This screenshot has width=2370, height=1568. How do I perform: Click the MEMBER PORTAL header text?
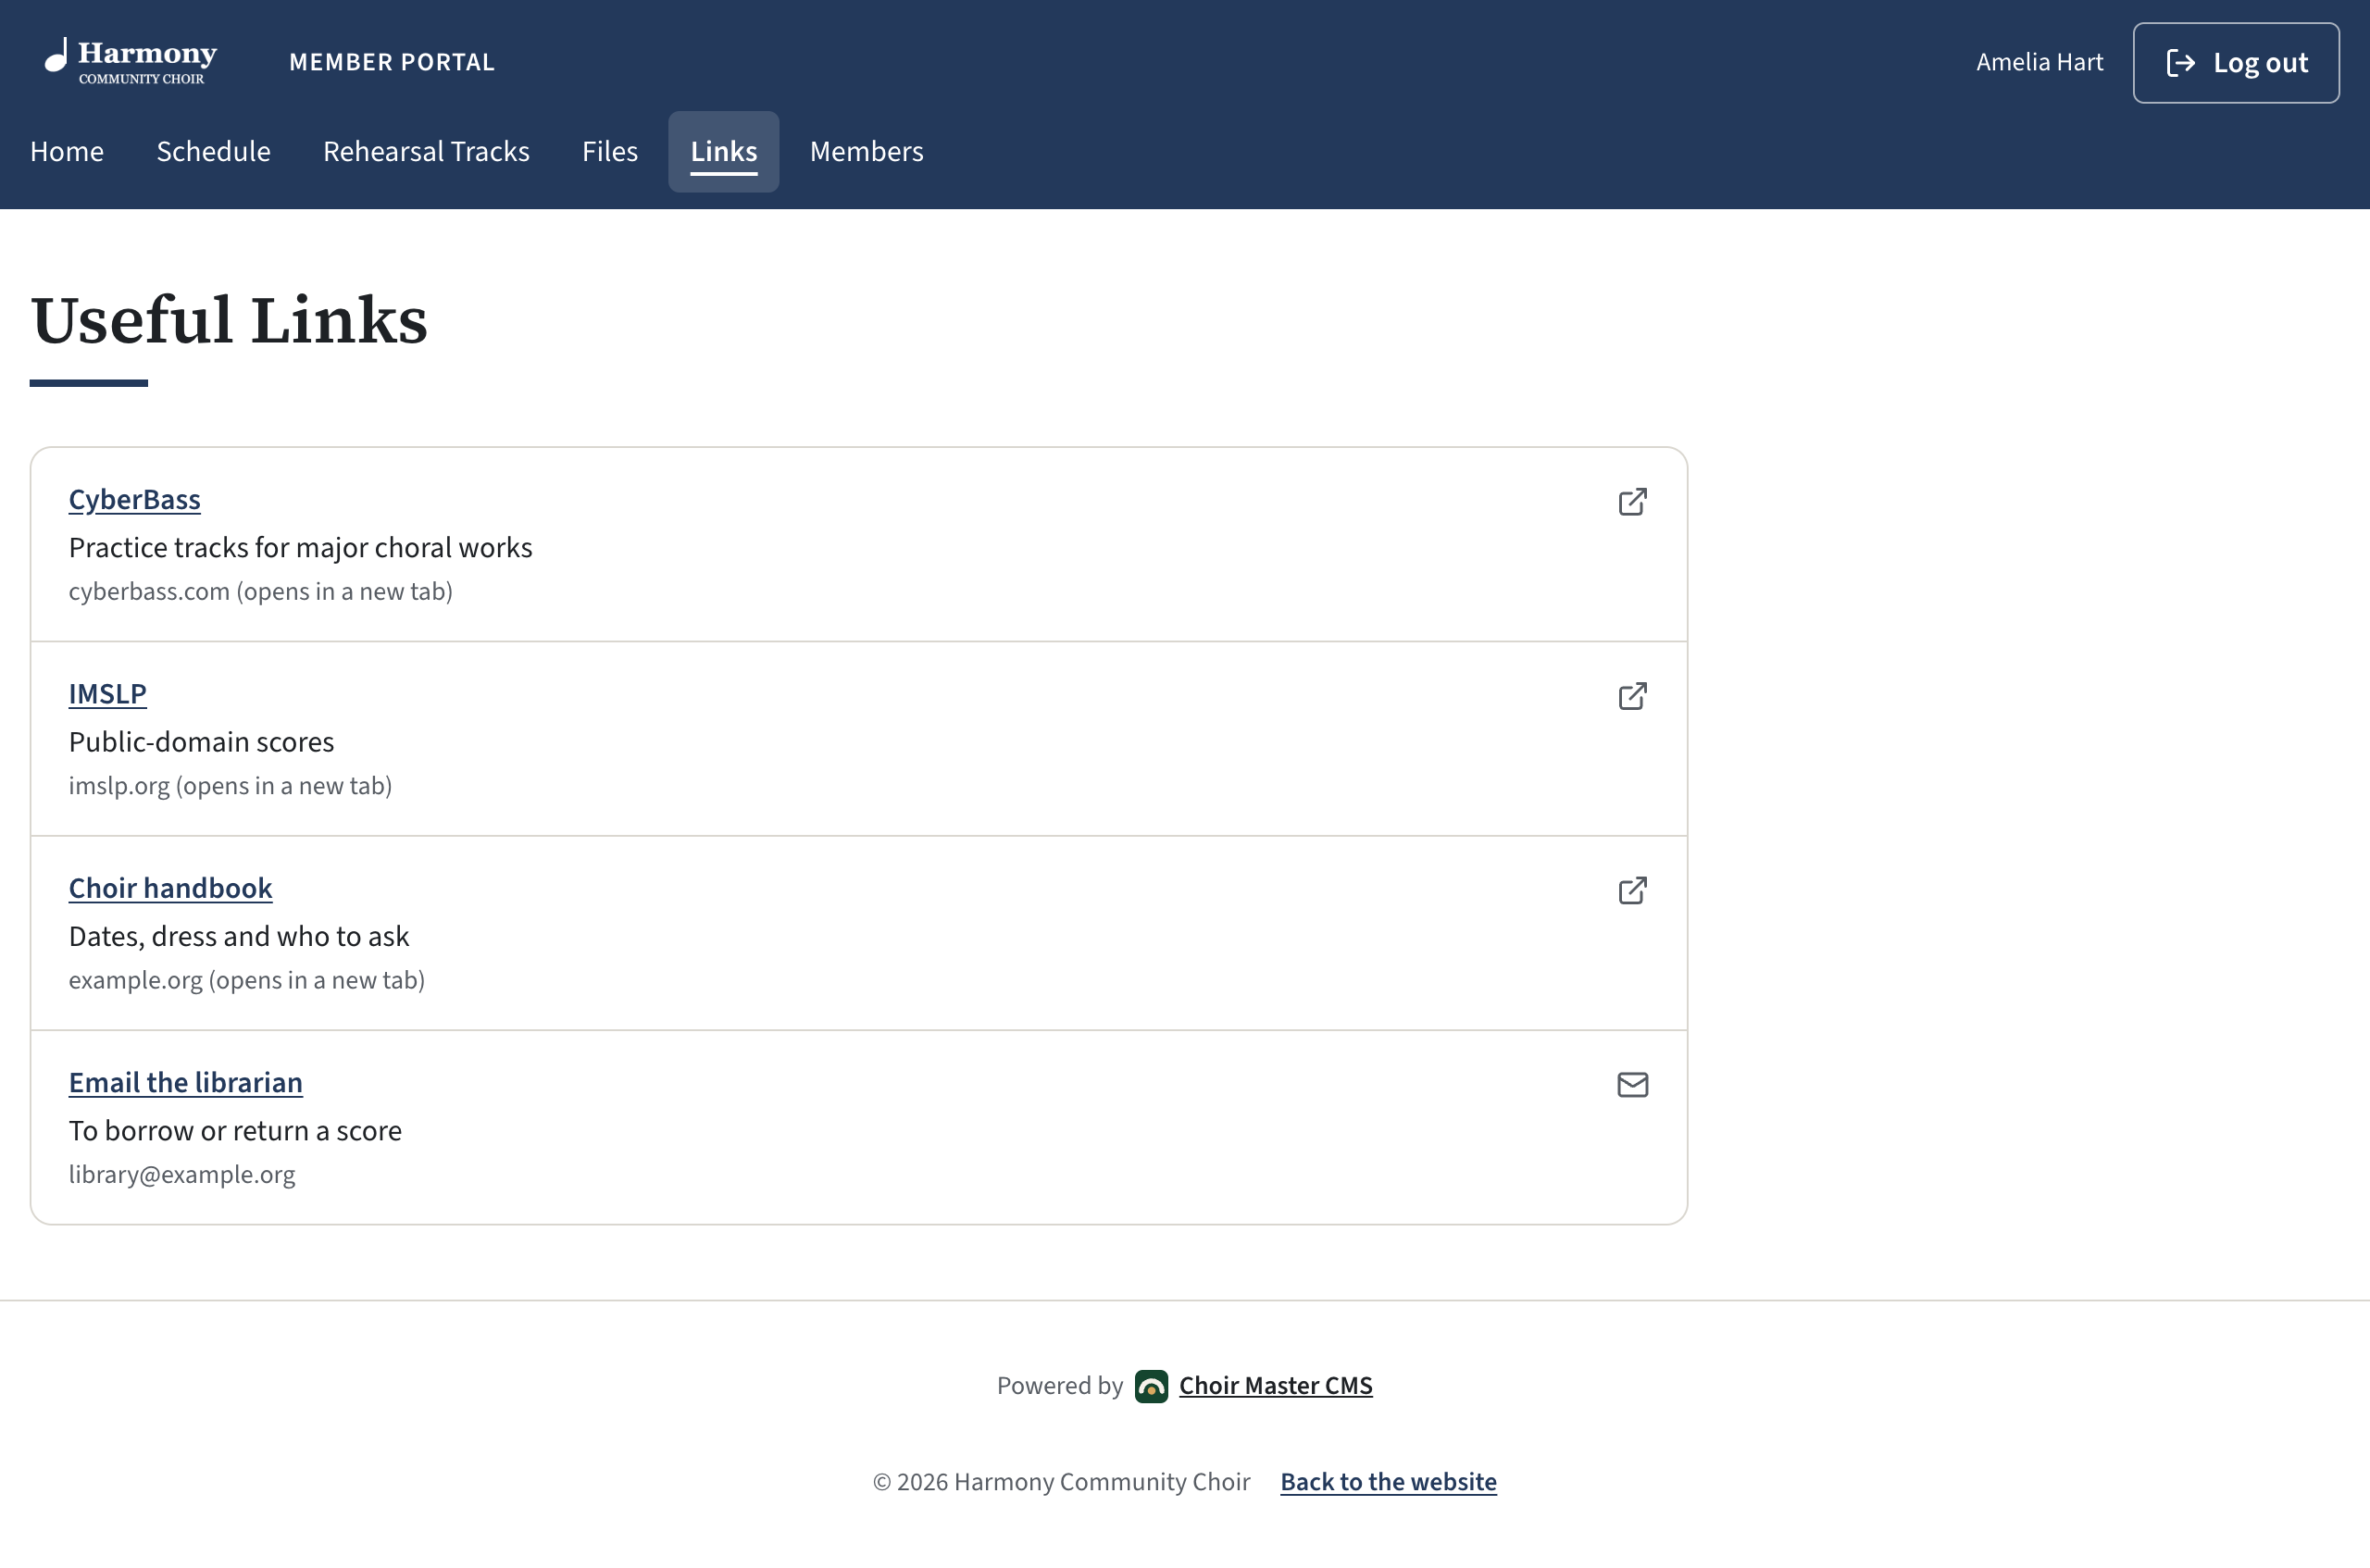click(x=392, y=62)
